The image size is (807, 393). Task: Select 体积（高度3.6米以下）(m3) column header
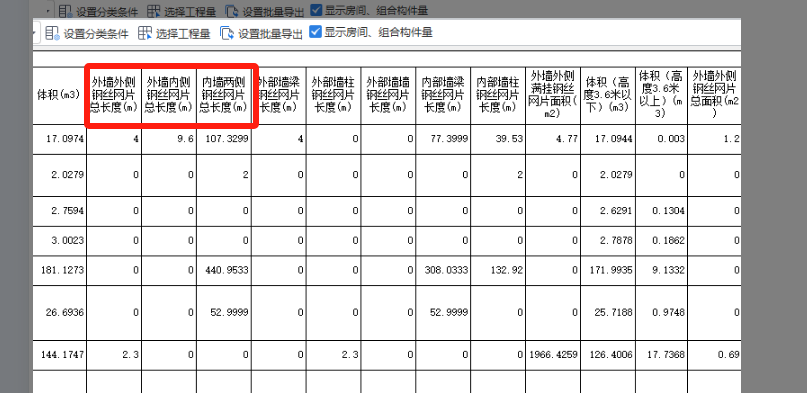click(608, 95)
